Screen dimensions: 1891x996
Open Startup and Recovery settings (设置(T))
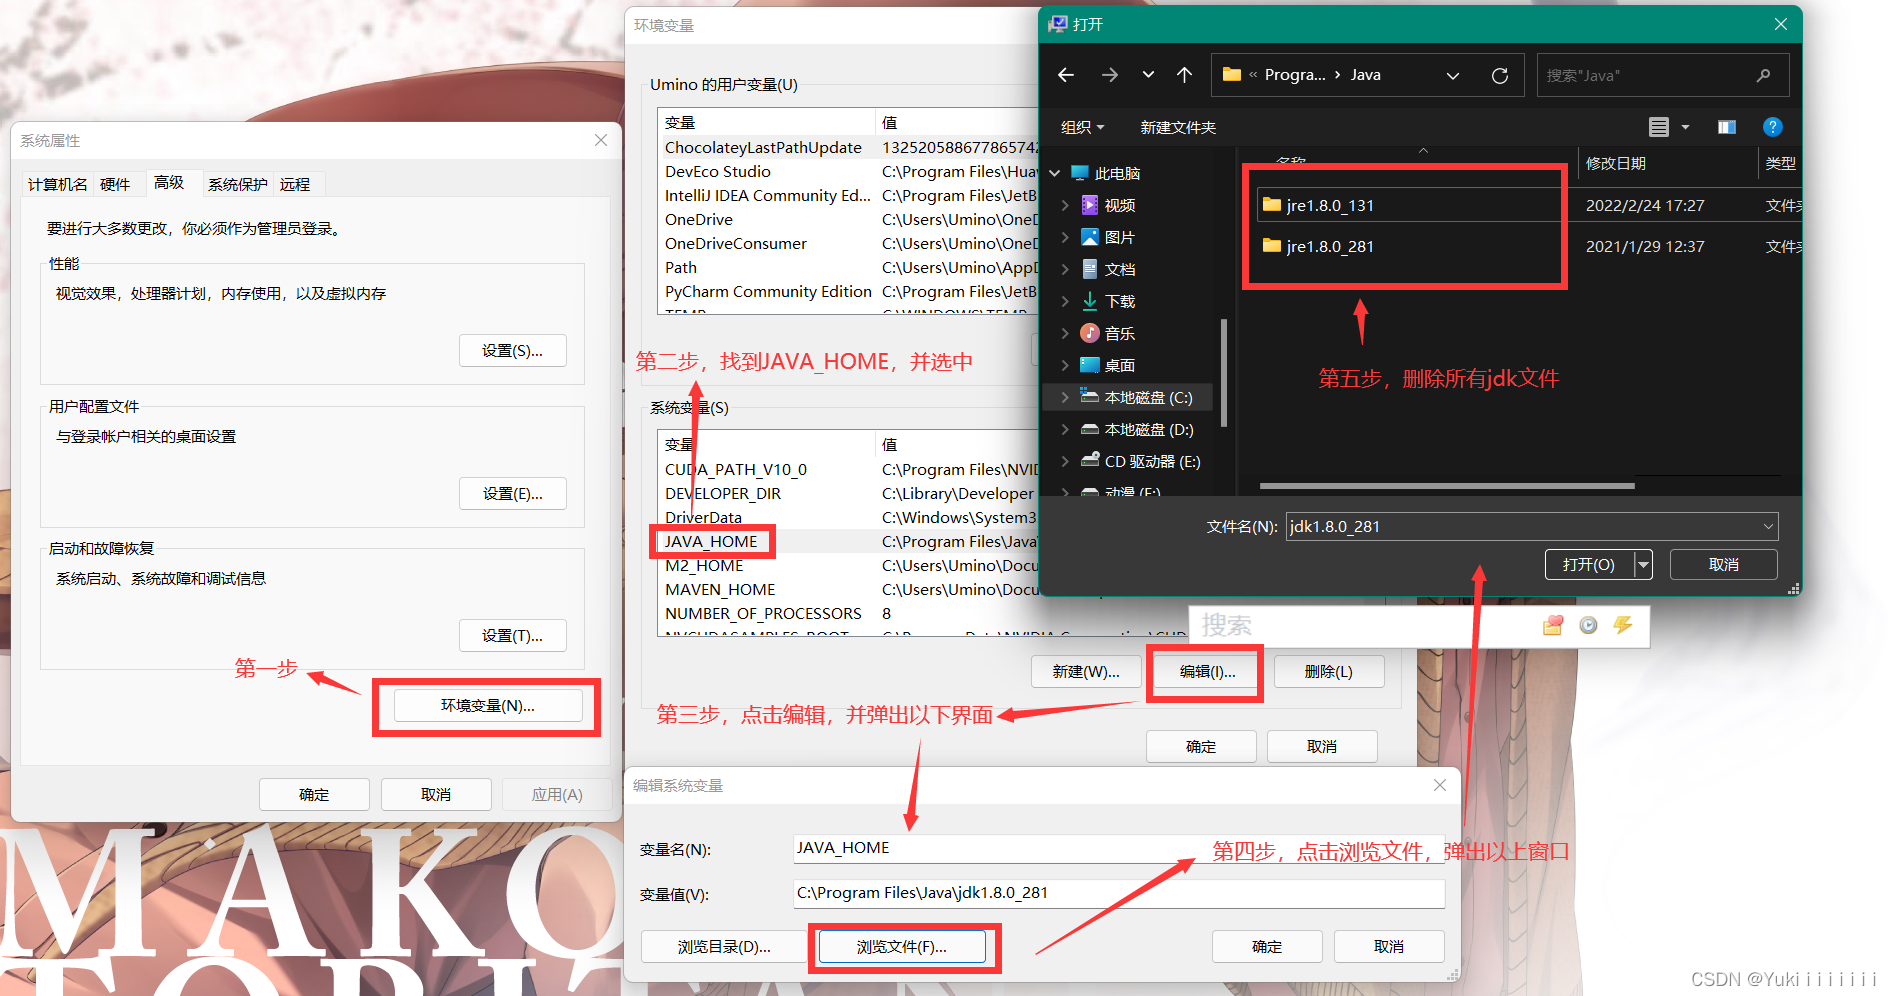(512, 635)
